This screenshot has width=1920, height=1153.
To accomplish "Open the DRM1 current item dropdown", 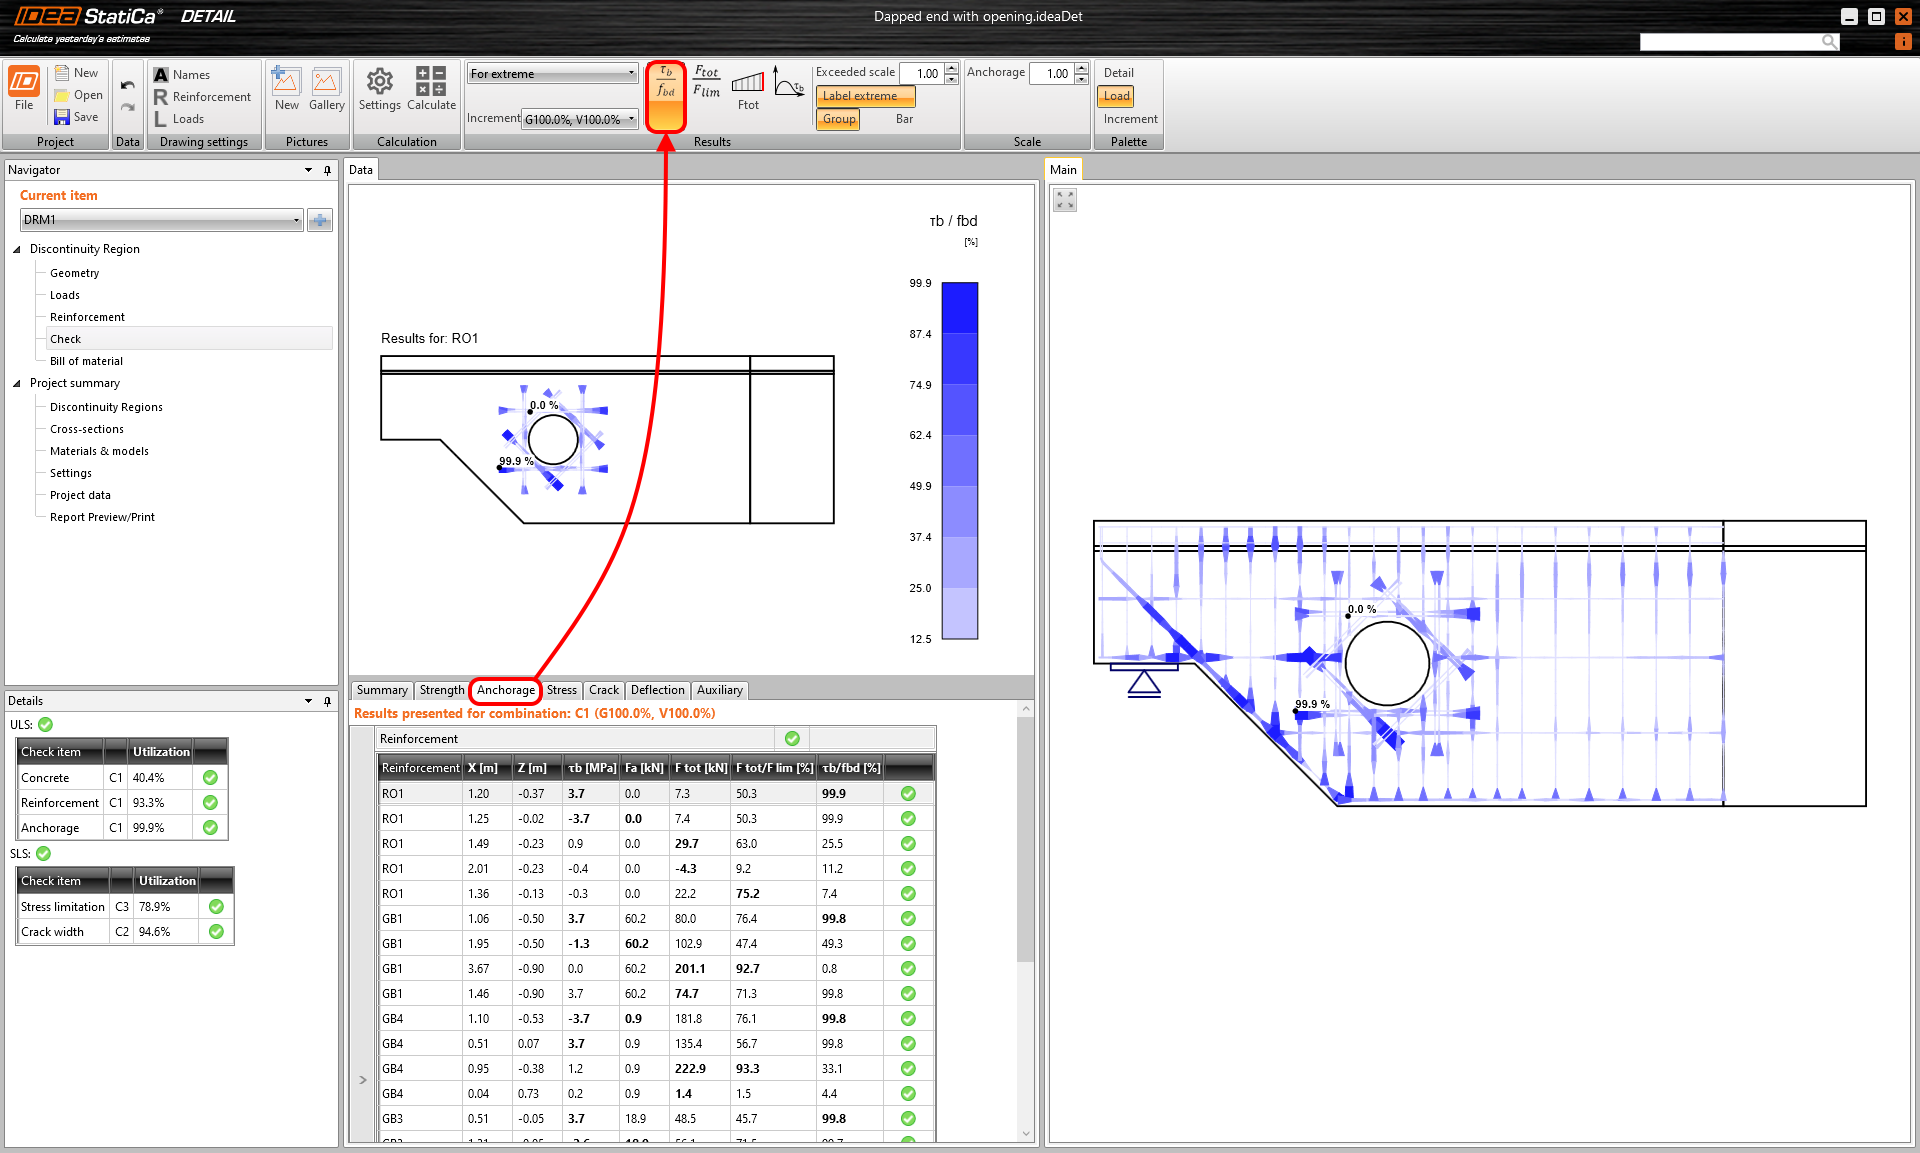I will click(x=161, y=220).
